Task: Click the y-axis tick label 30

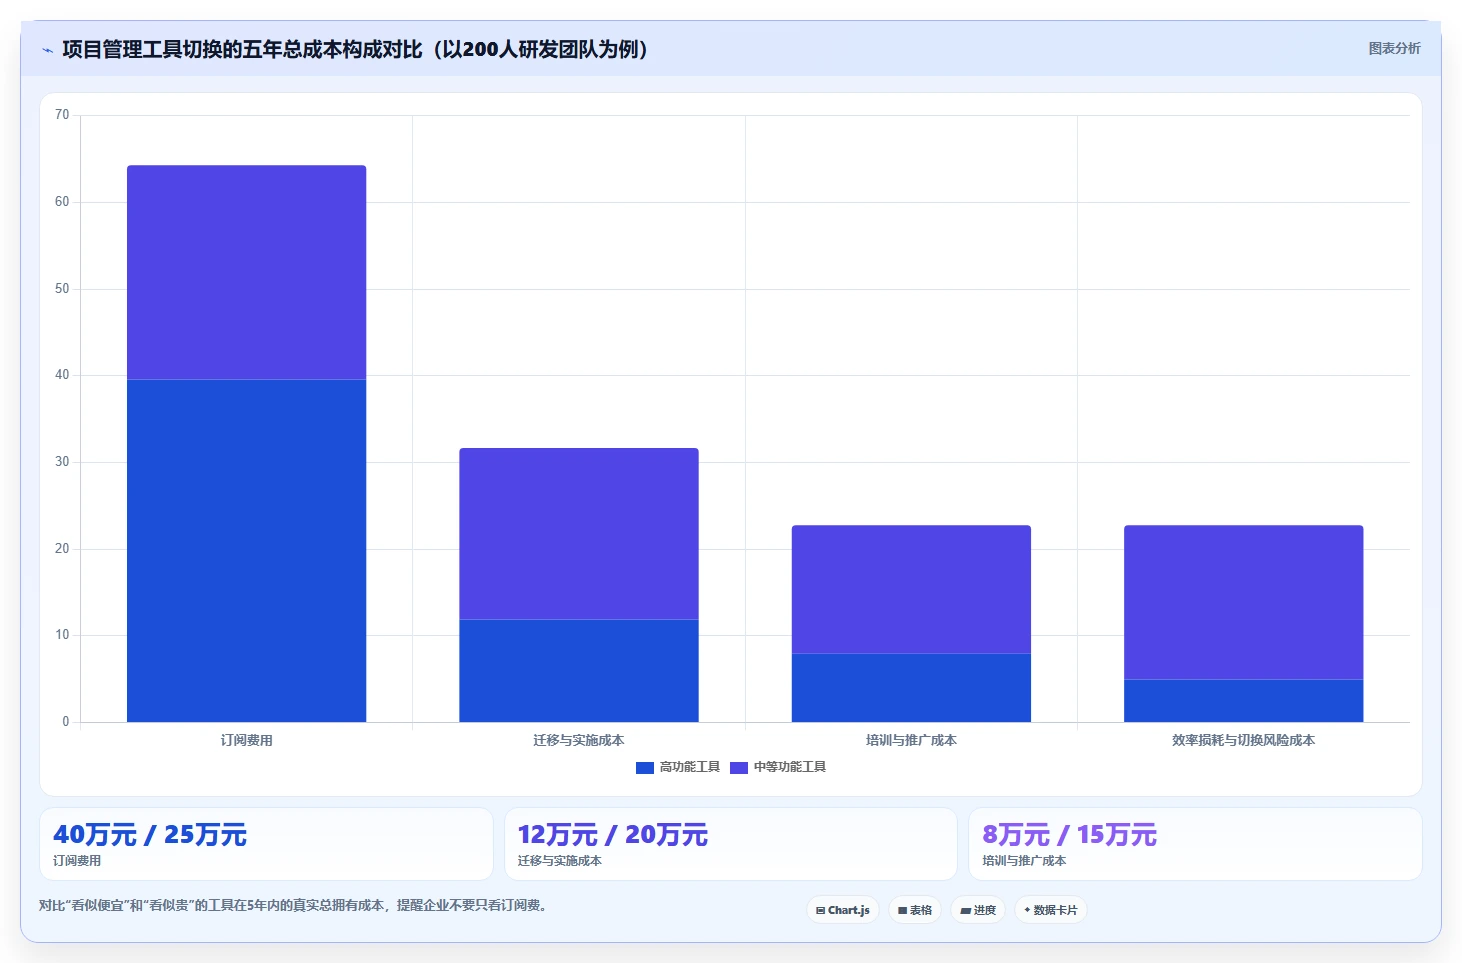Action: pyautogui.click(x=62, y=462)
